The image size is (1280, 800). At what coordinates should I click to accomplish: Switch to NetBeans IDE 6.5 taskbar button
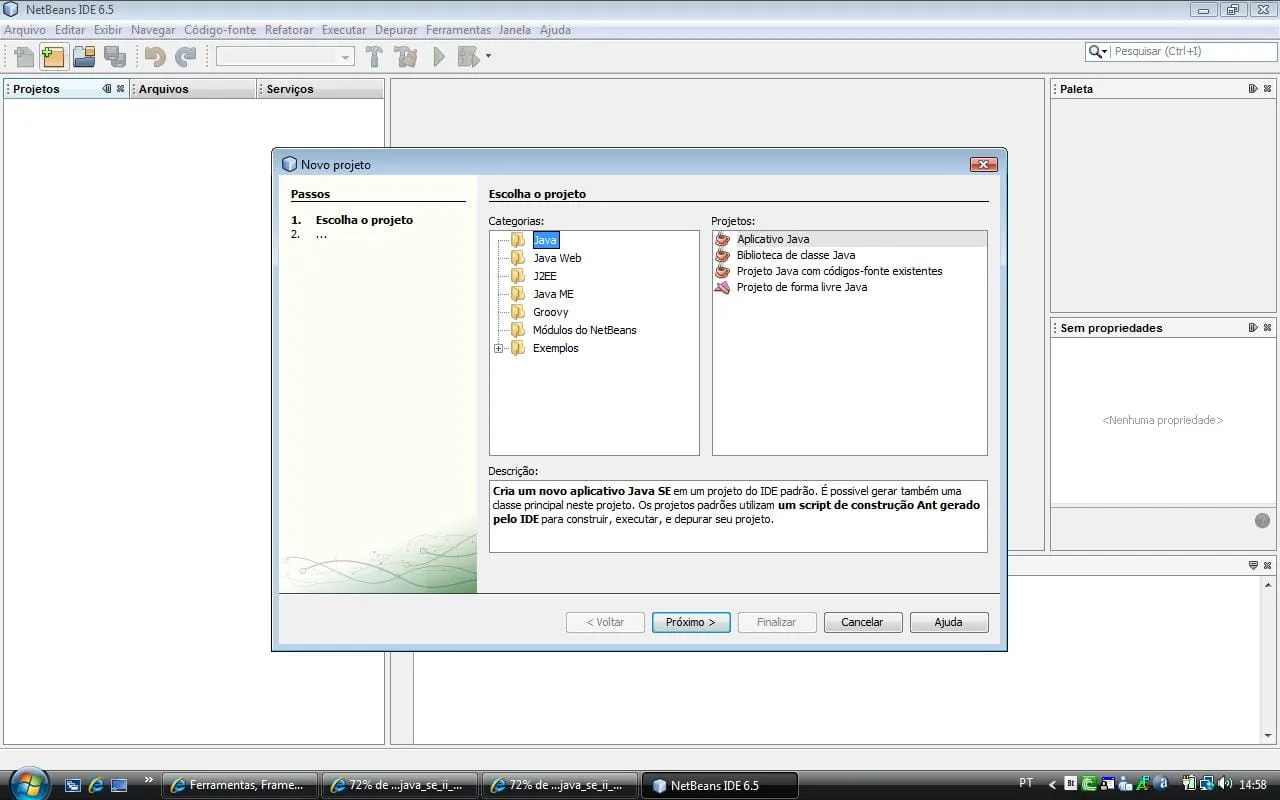pos(720,785)
